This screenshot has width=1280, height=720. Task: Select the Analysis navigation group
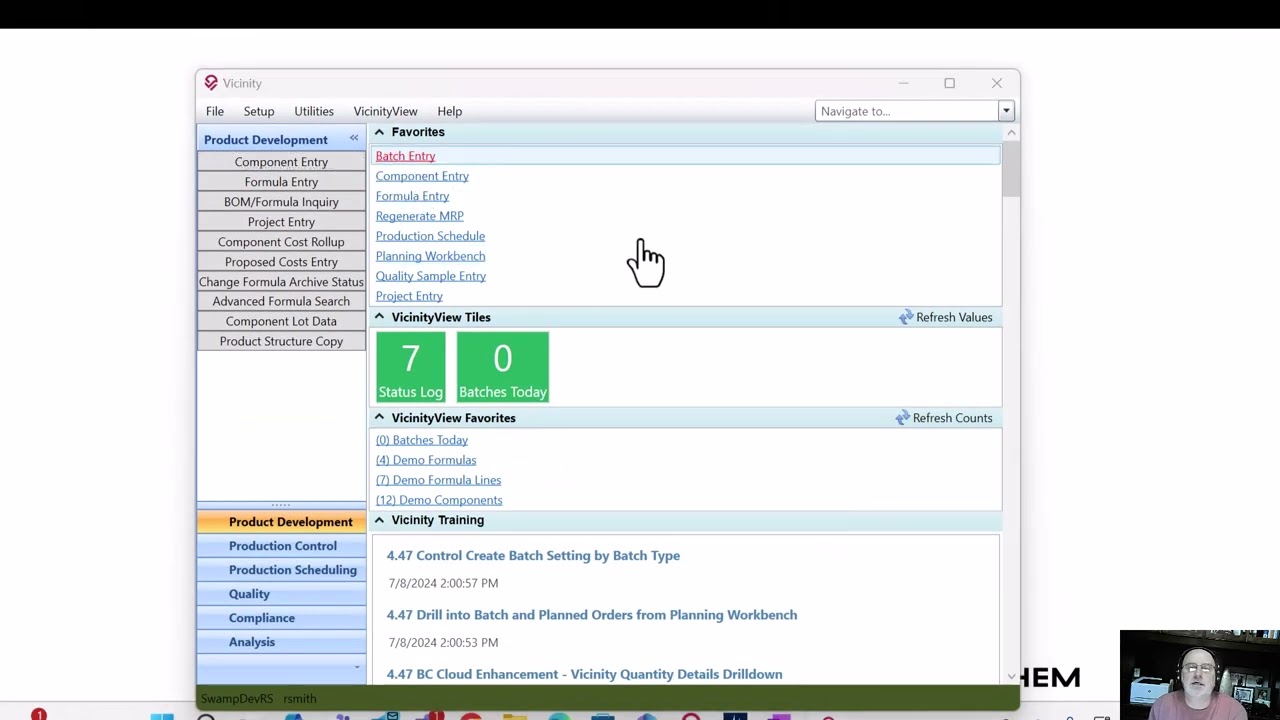pos(282,642)
